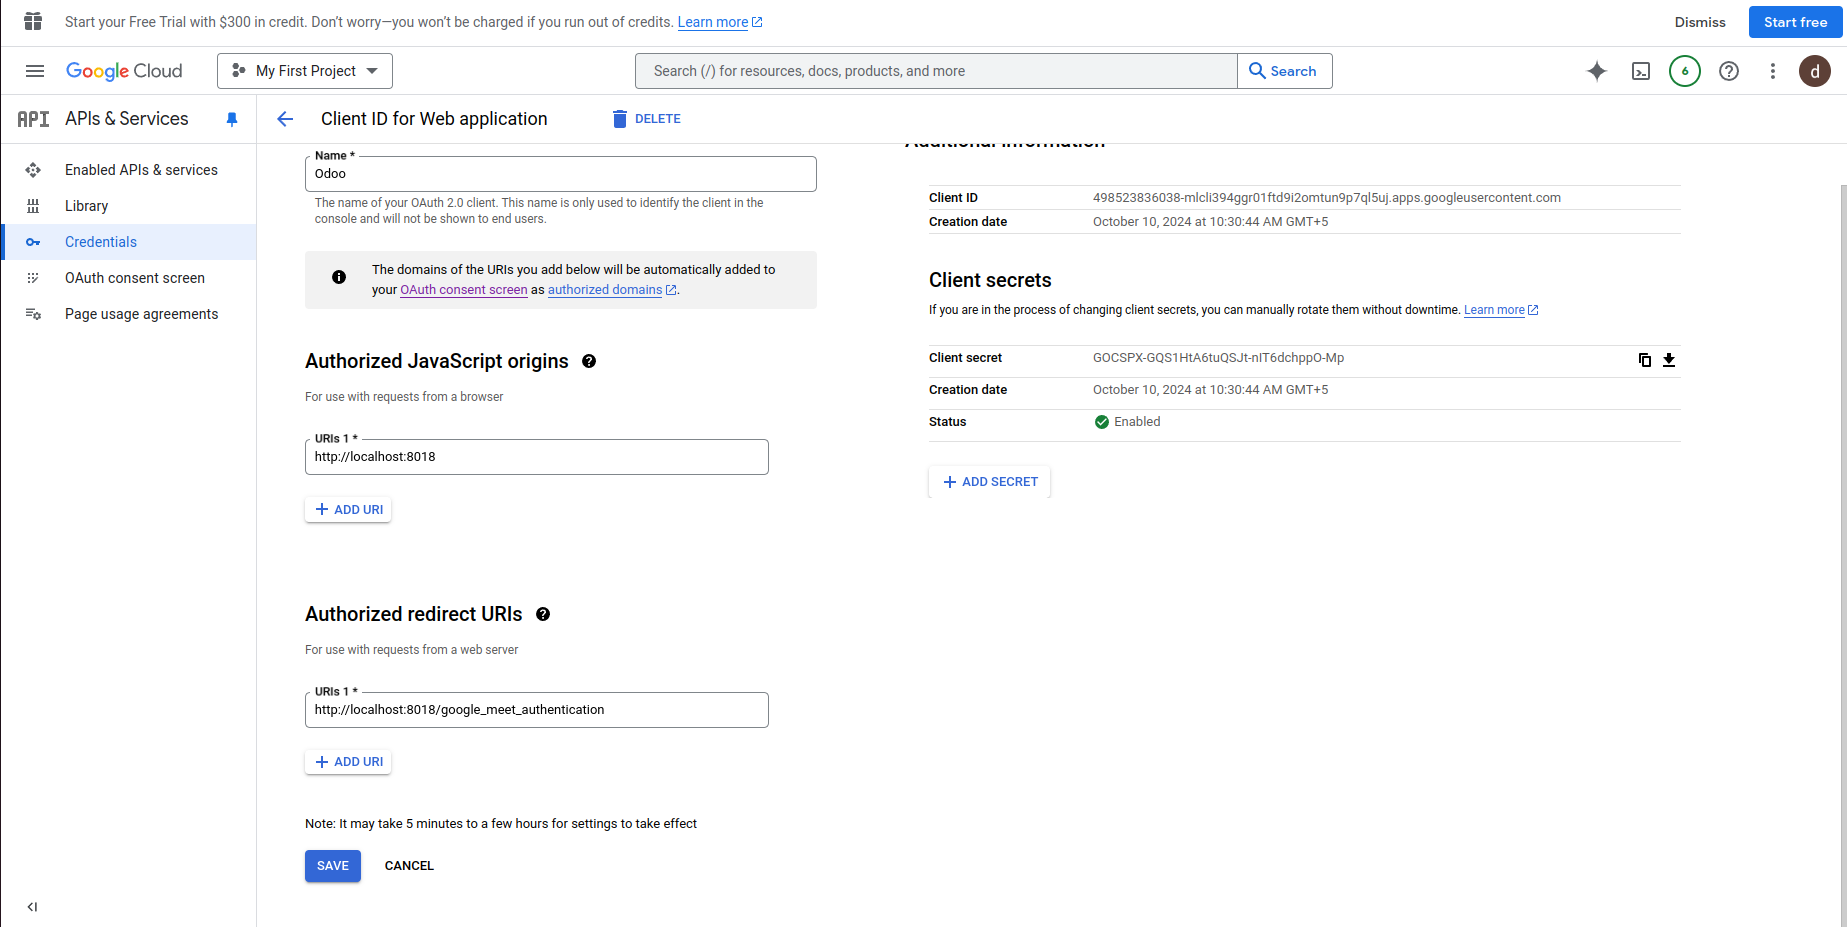Go to OAuth consent screen menu item
Viewport: 1847px width, 927px height.
tap(135, 278)
